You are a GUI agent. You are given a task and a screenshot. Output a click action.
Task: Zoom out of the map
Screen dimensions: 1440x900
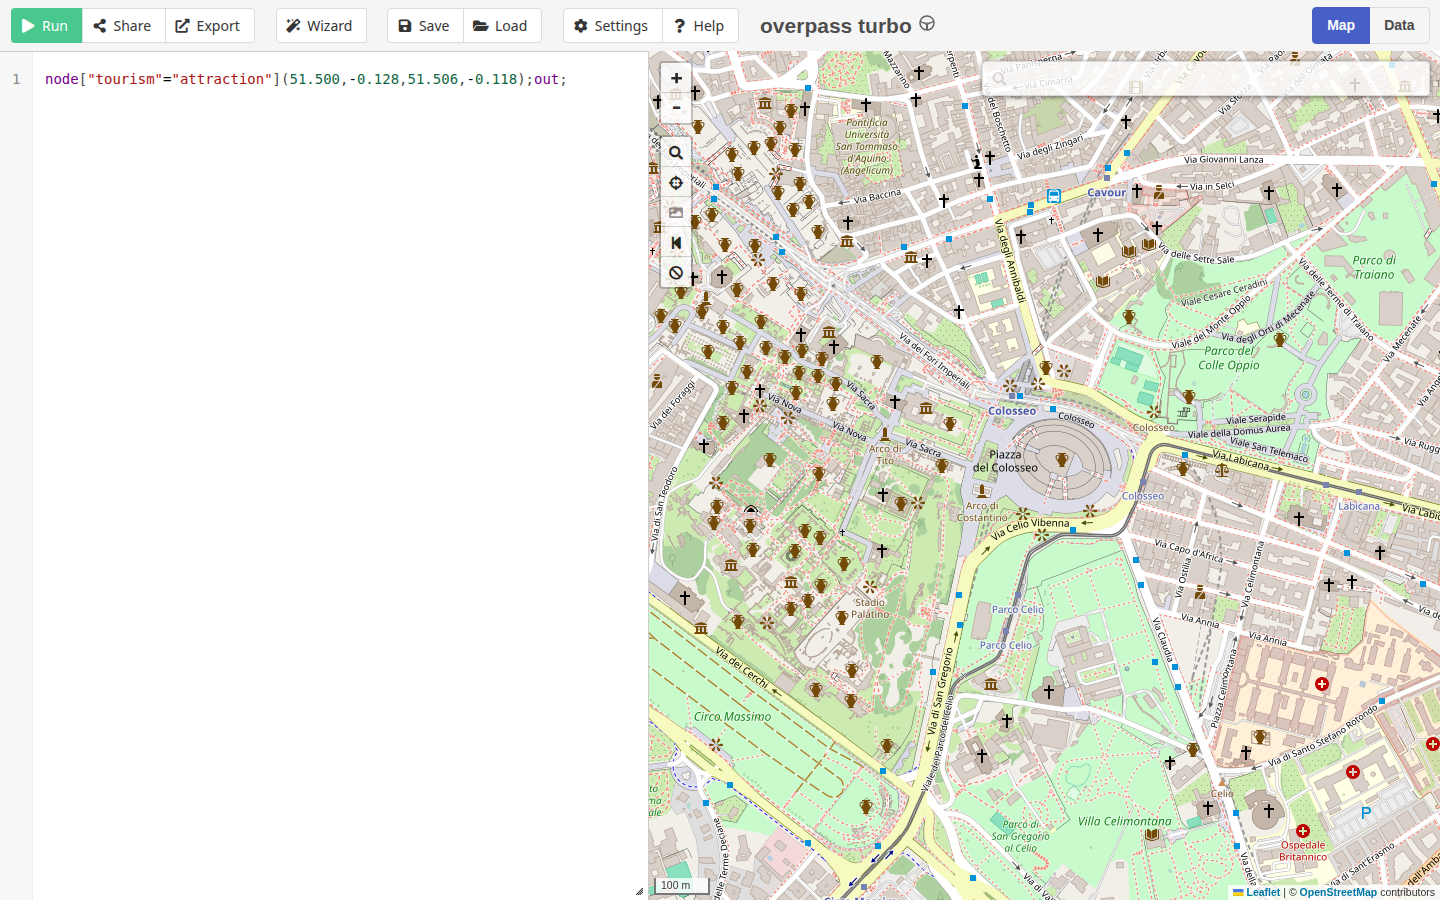coord(676,107)
